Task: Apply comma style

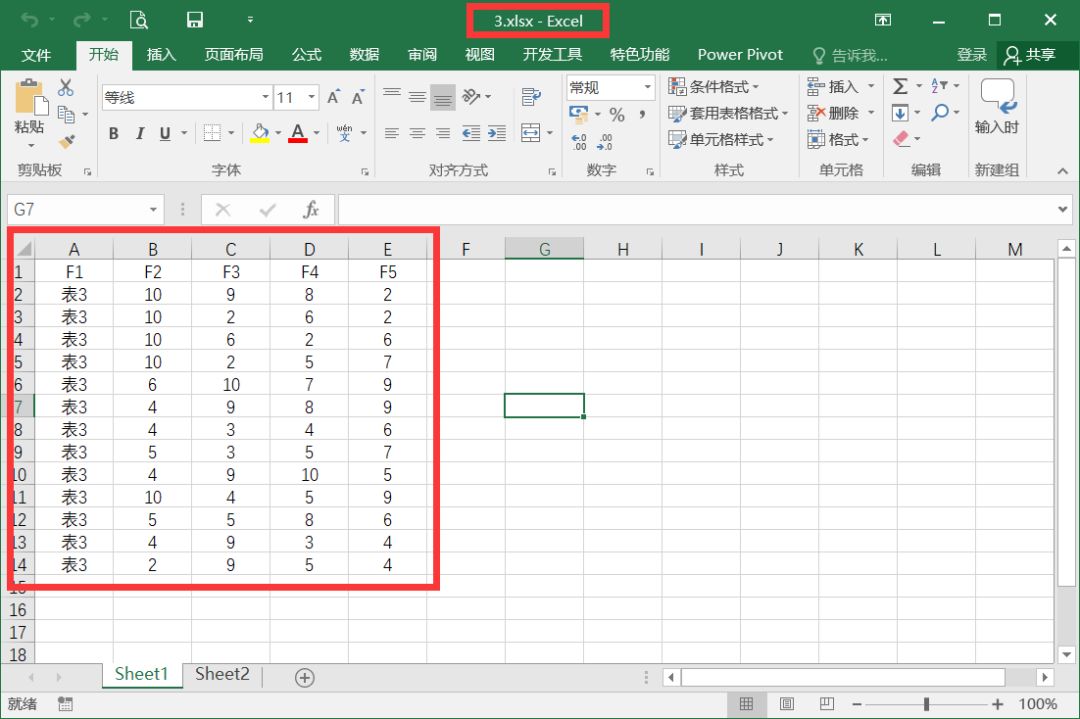Action: pos(642,114)
